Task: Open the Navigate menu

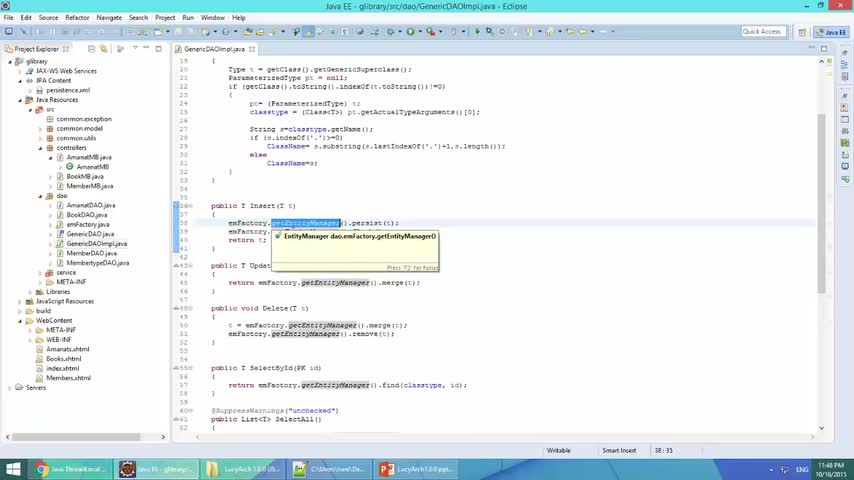Action: click(x=109, y=17)
